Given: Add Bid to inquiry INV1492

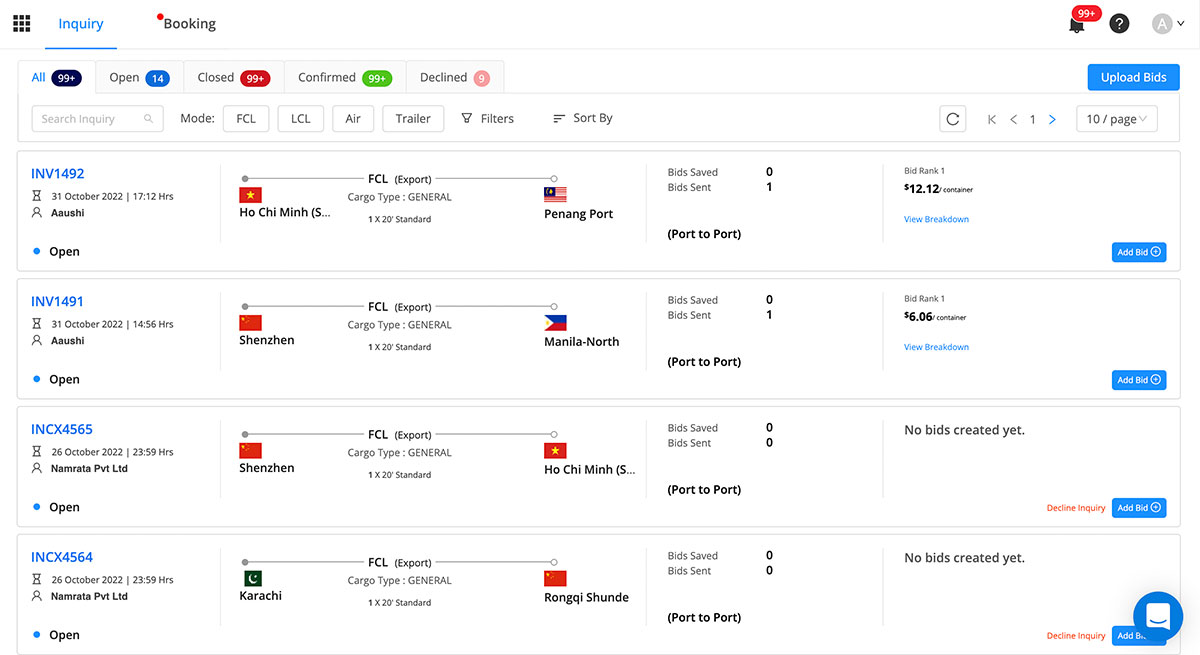Looking at the screenshot, I should click(x=1139, y=252).
